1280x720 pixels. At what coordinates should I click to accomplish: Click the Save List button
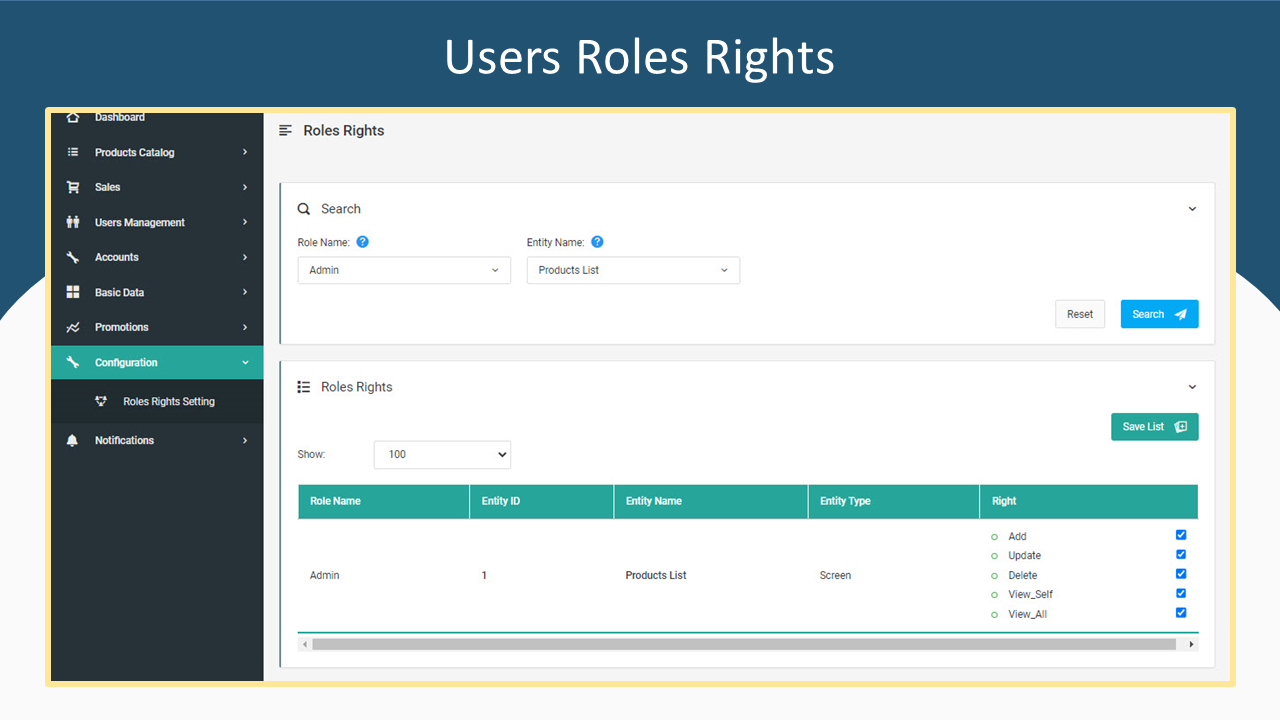(1155, 427)
